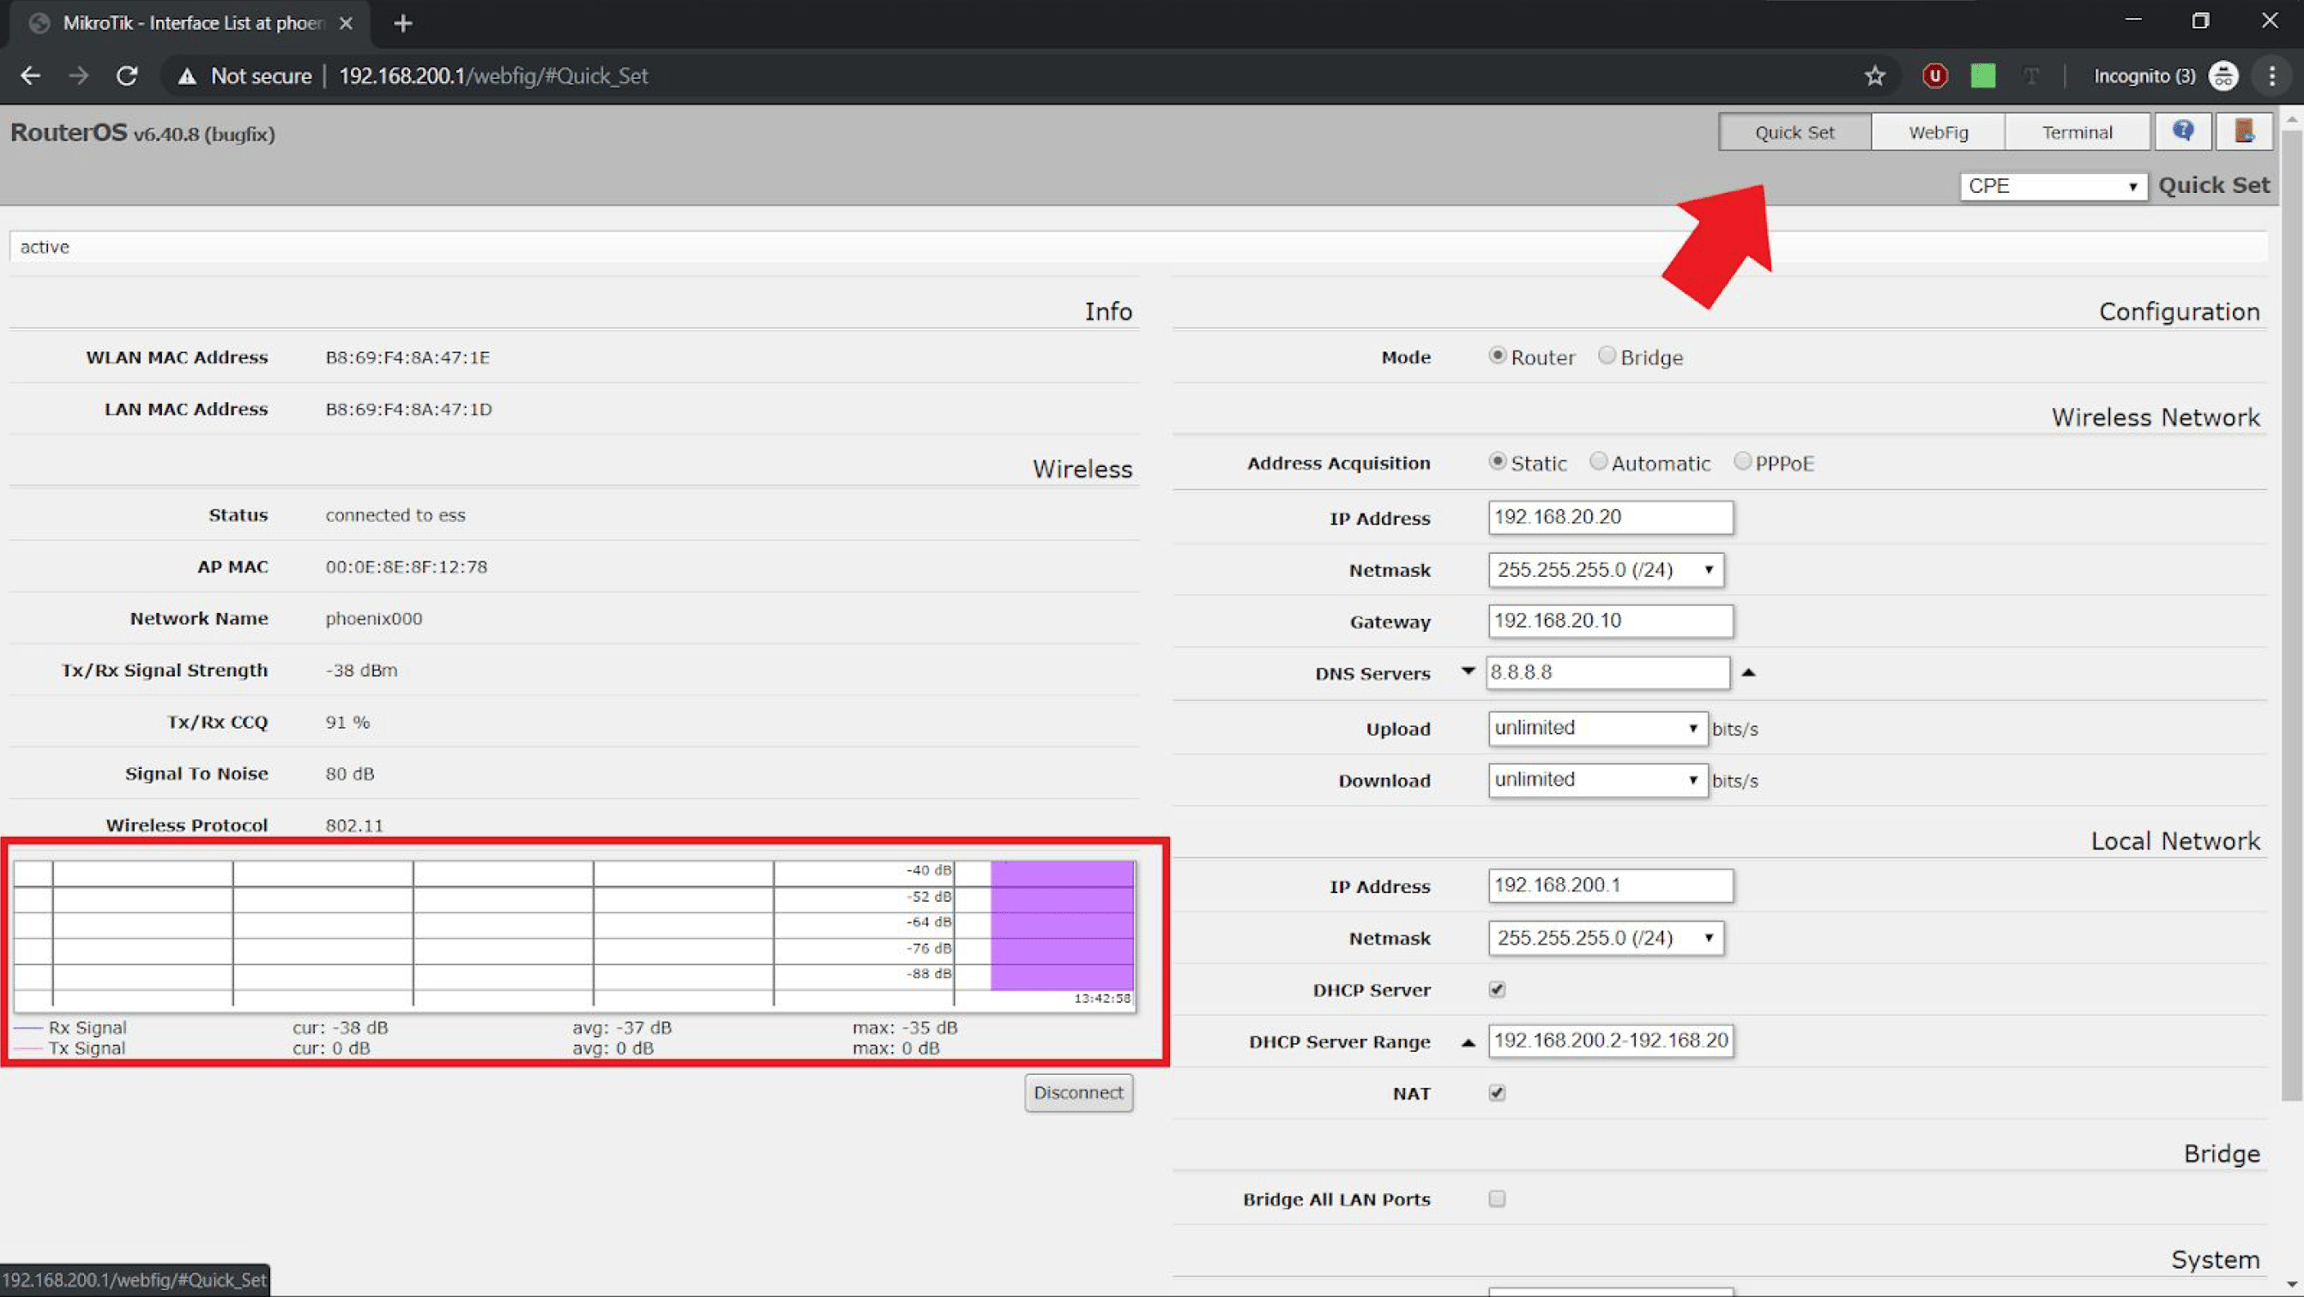Open the CPE Quick Set mode dropdown
This screenshot has width=2304, height=1297.
[2053, 186]
